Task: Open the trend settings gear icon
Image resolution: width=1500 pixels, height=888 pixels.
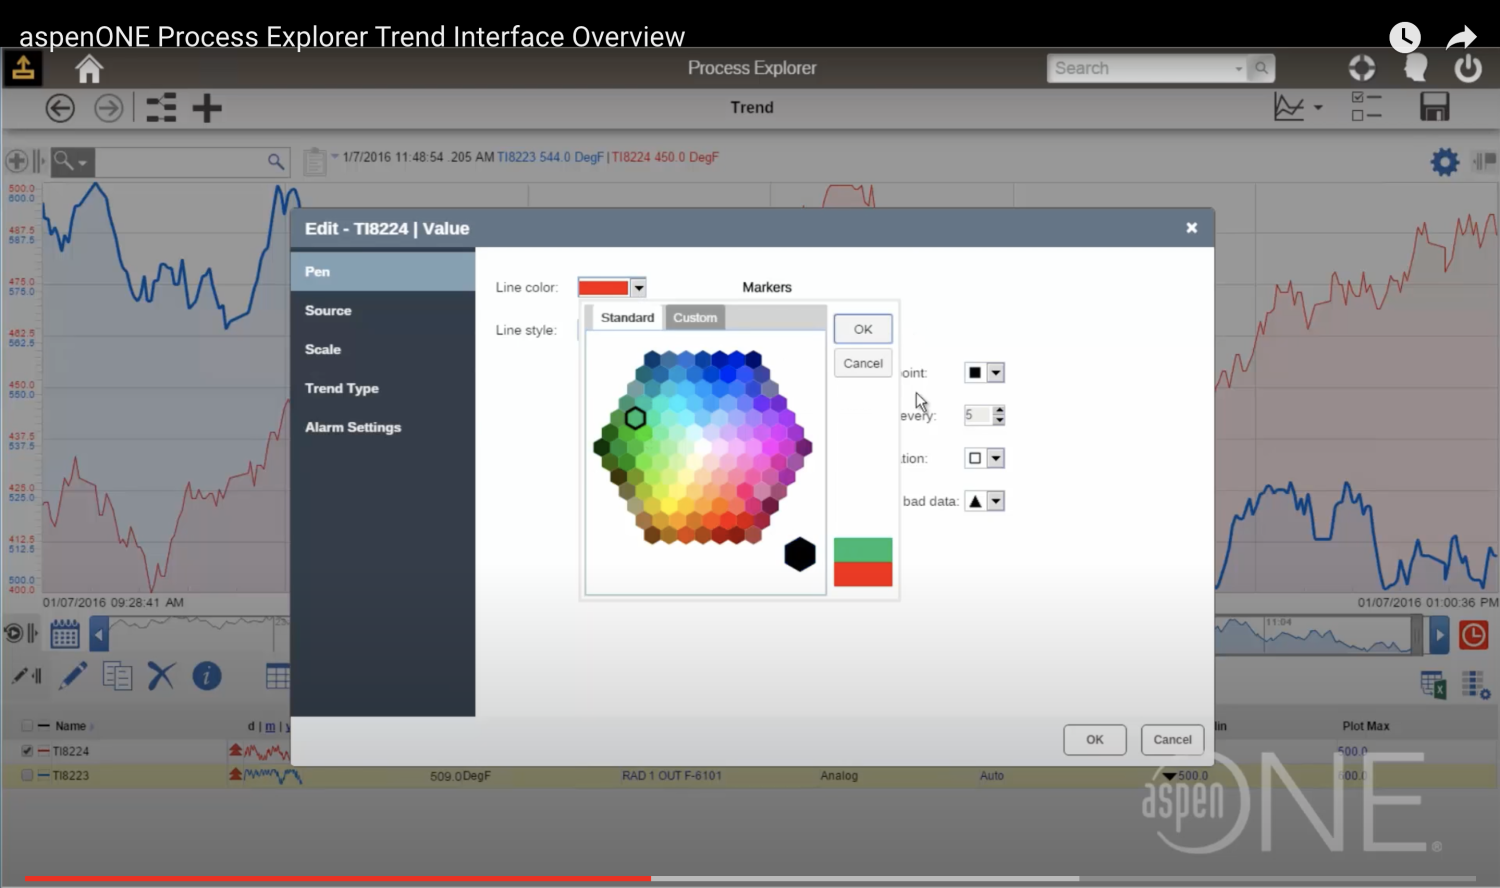Action: tap(1444, 162)
